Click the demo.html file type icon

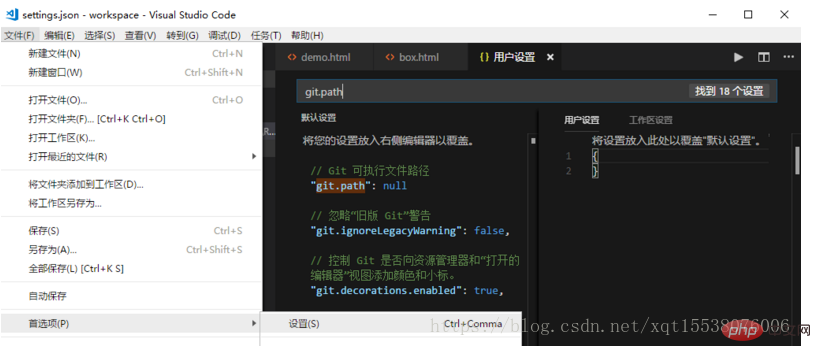[292, 57]
